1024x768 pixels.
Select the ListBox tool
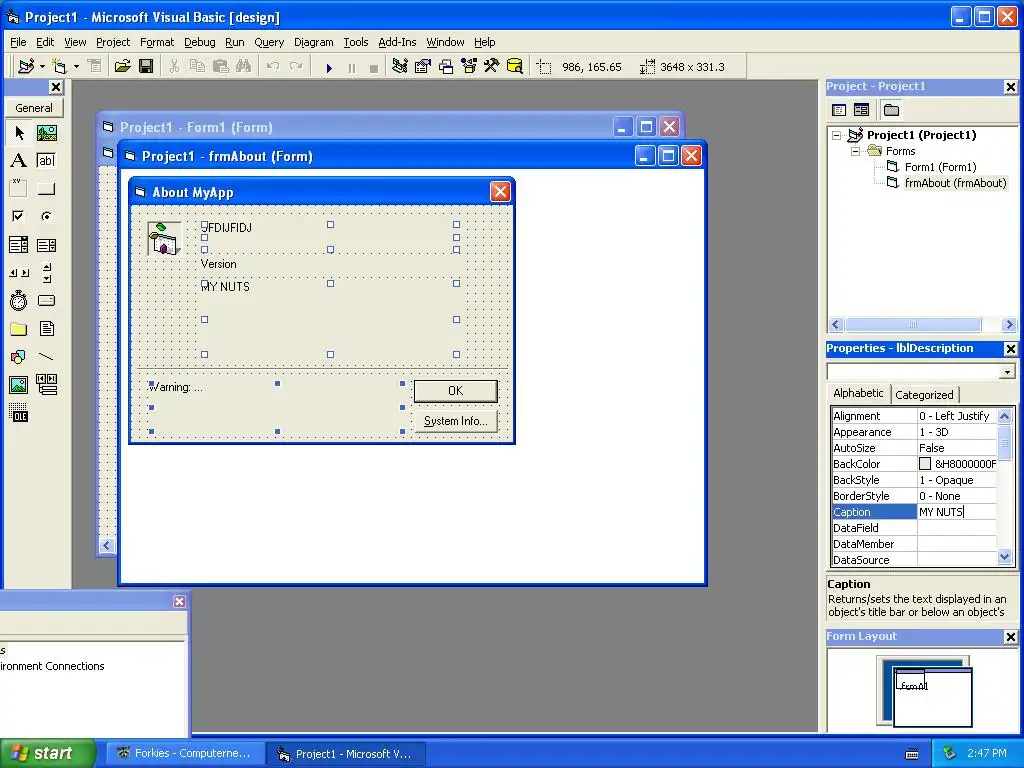pos(46,245)
